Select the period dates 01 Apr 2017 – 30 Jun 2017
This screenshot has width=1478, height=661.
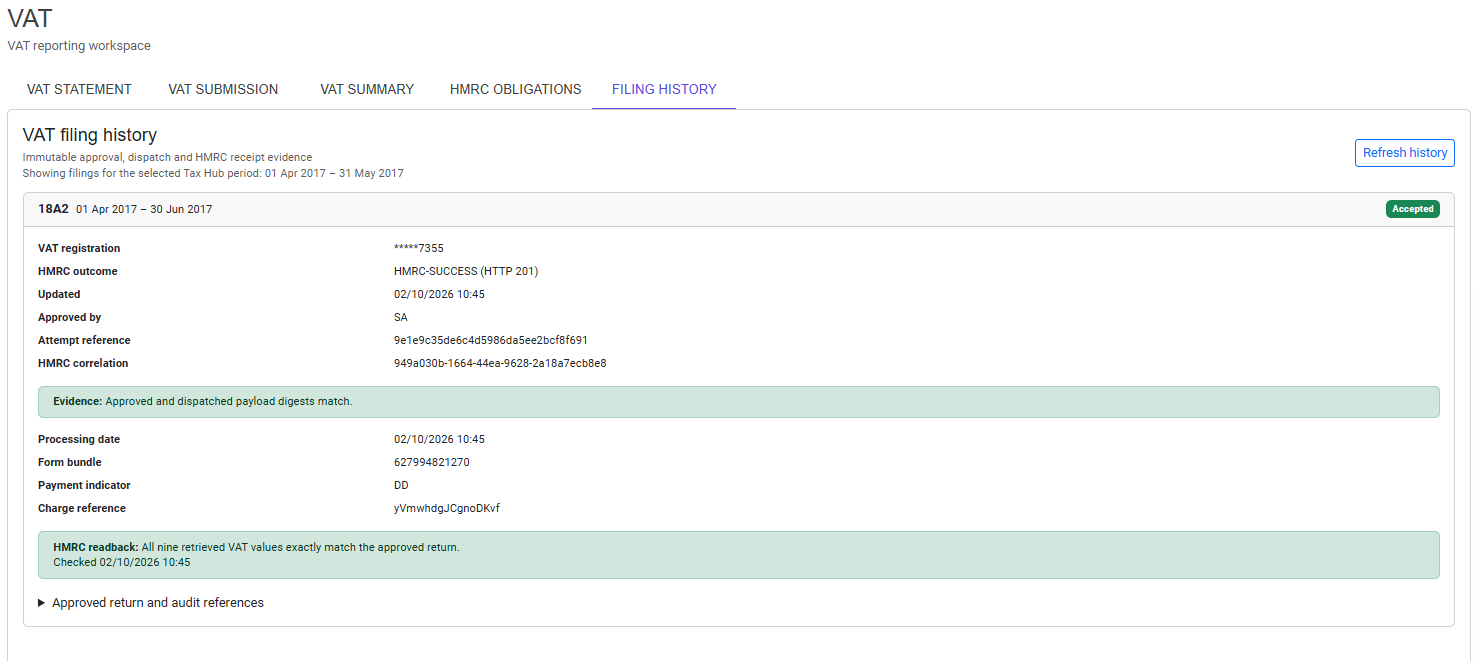point(144,209)
